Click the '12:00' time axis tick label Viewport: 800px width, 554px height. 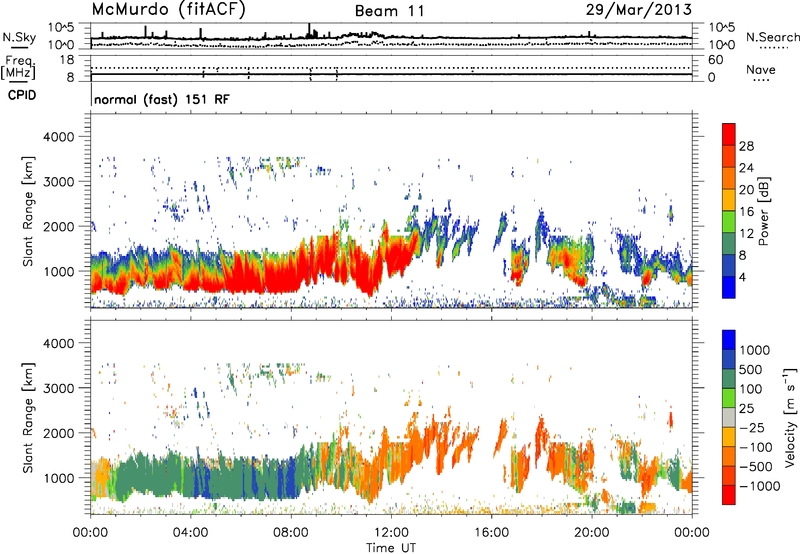[391, 533]
